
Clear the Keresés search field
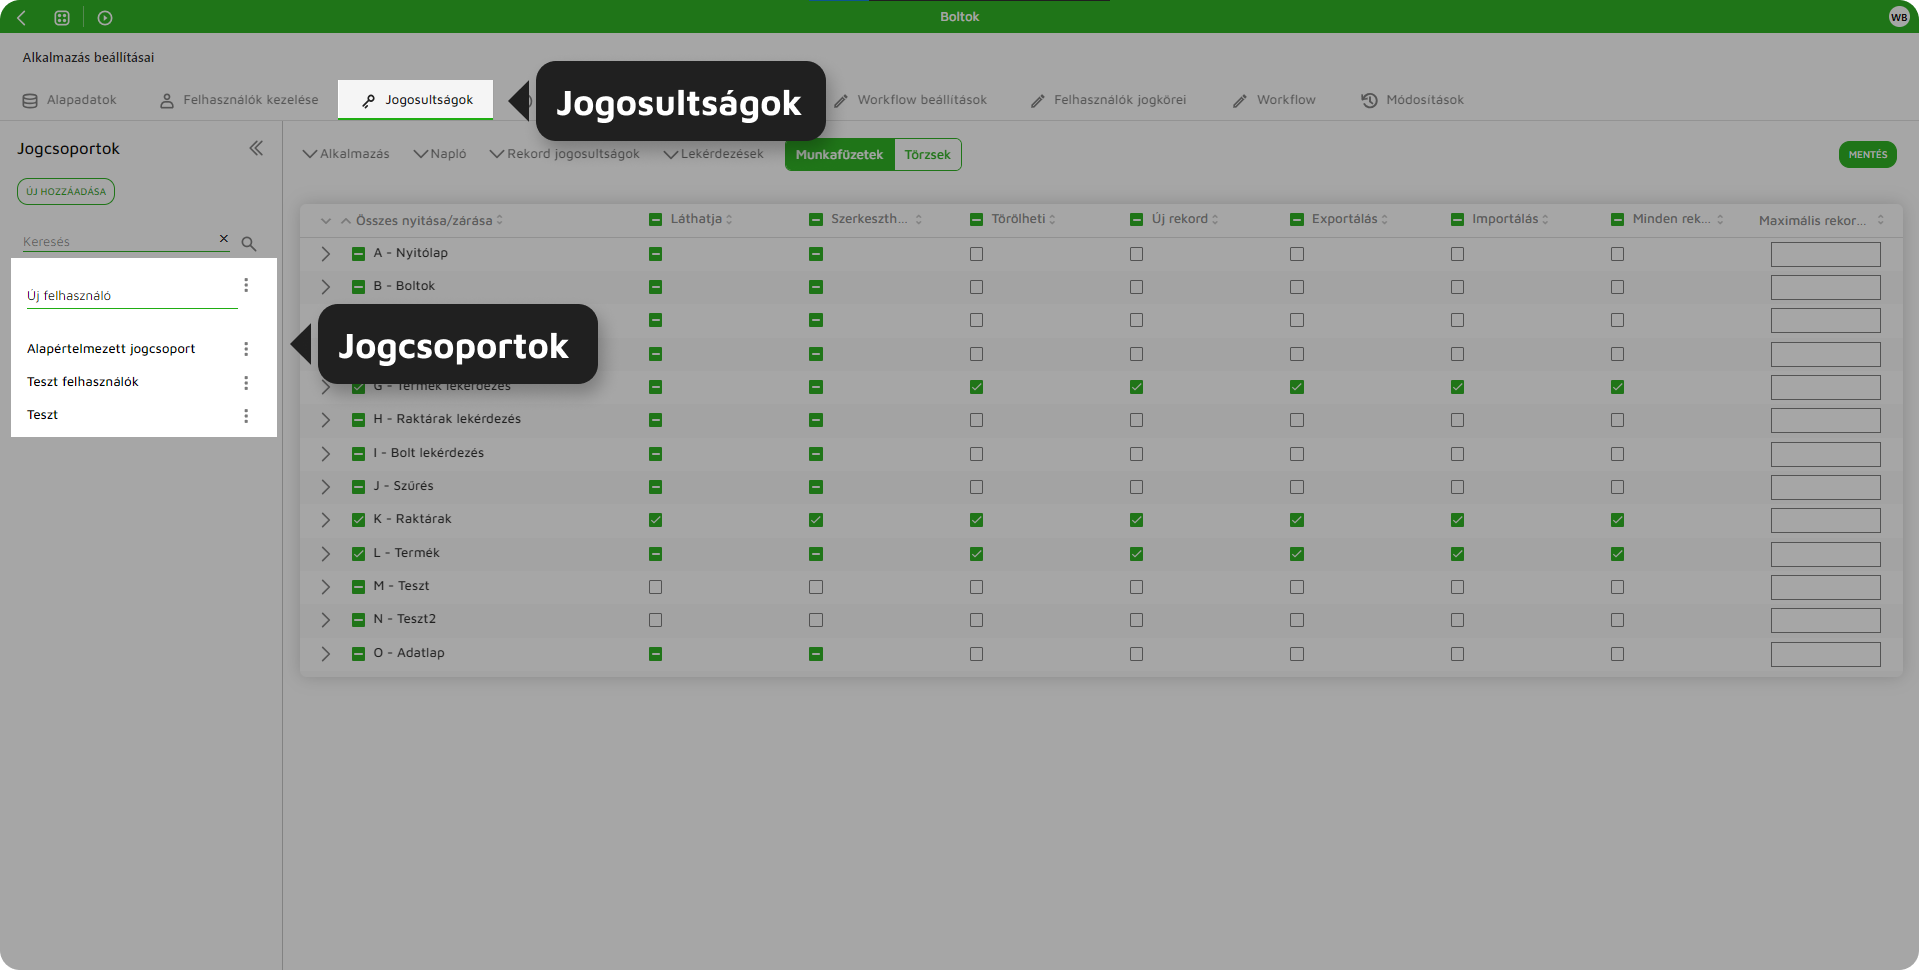point(224,238)
